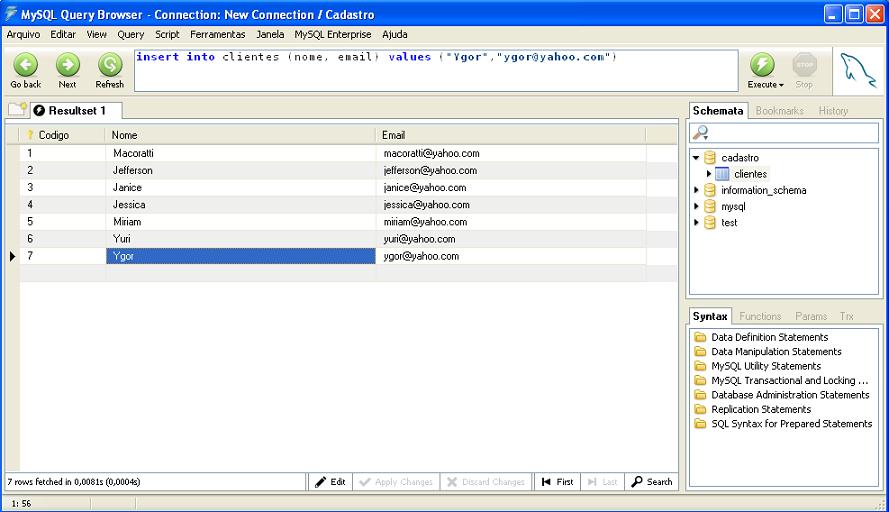
Task: Open Data Manipulation Statements folder
Action: coord(701,352)
